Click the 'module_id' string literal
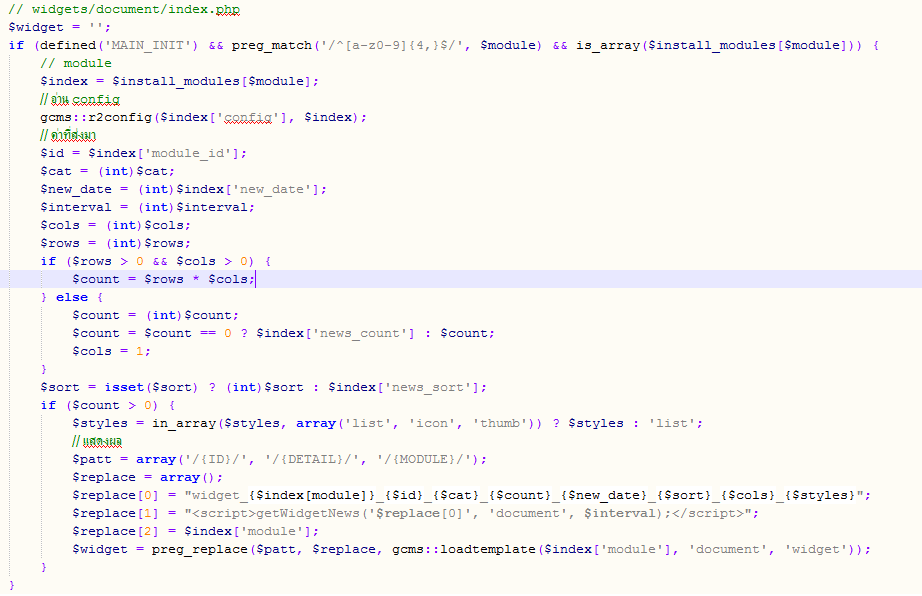Image resolution: width=922 pixels, height=596 pixels. click(188, 153)
